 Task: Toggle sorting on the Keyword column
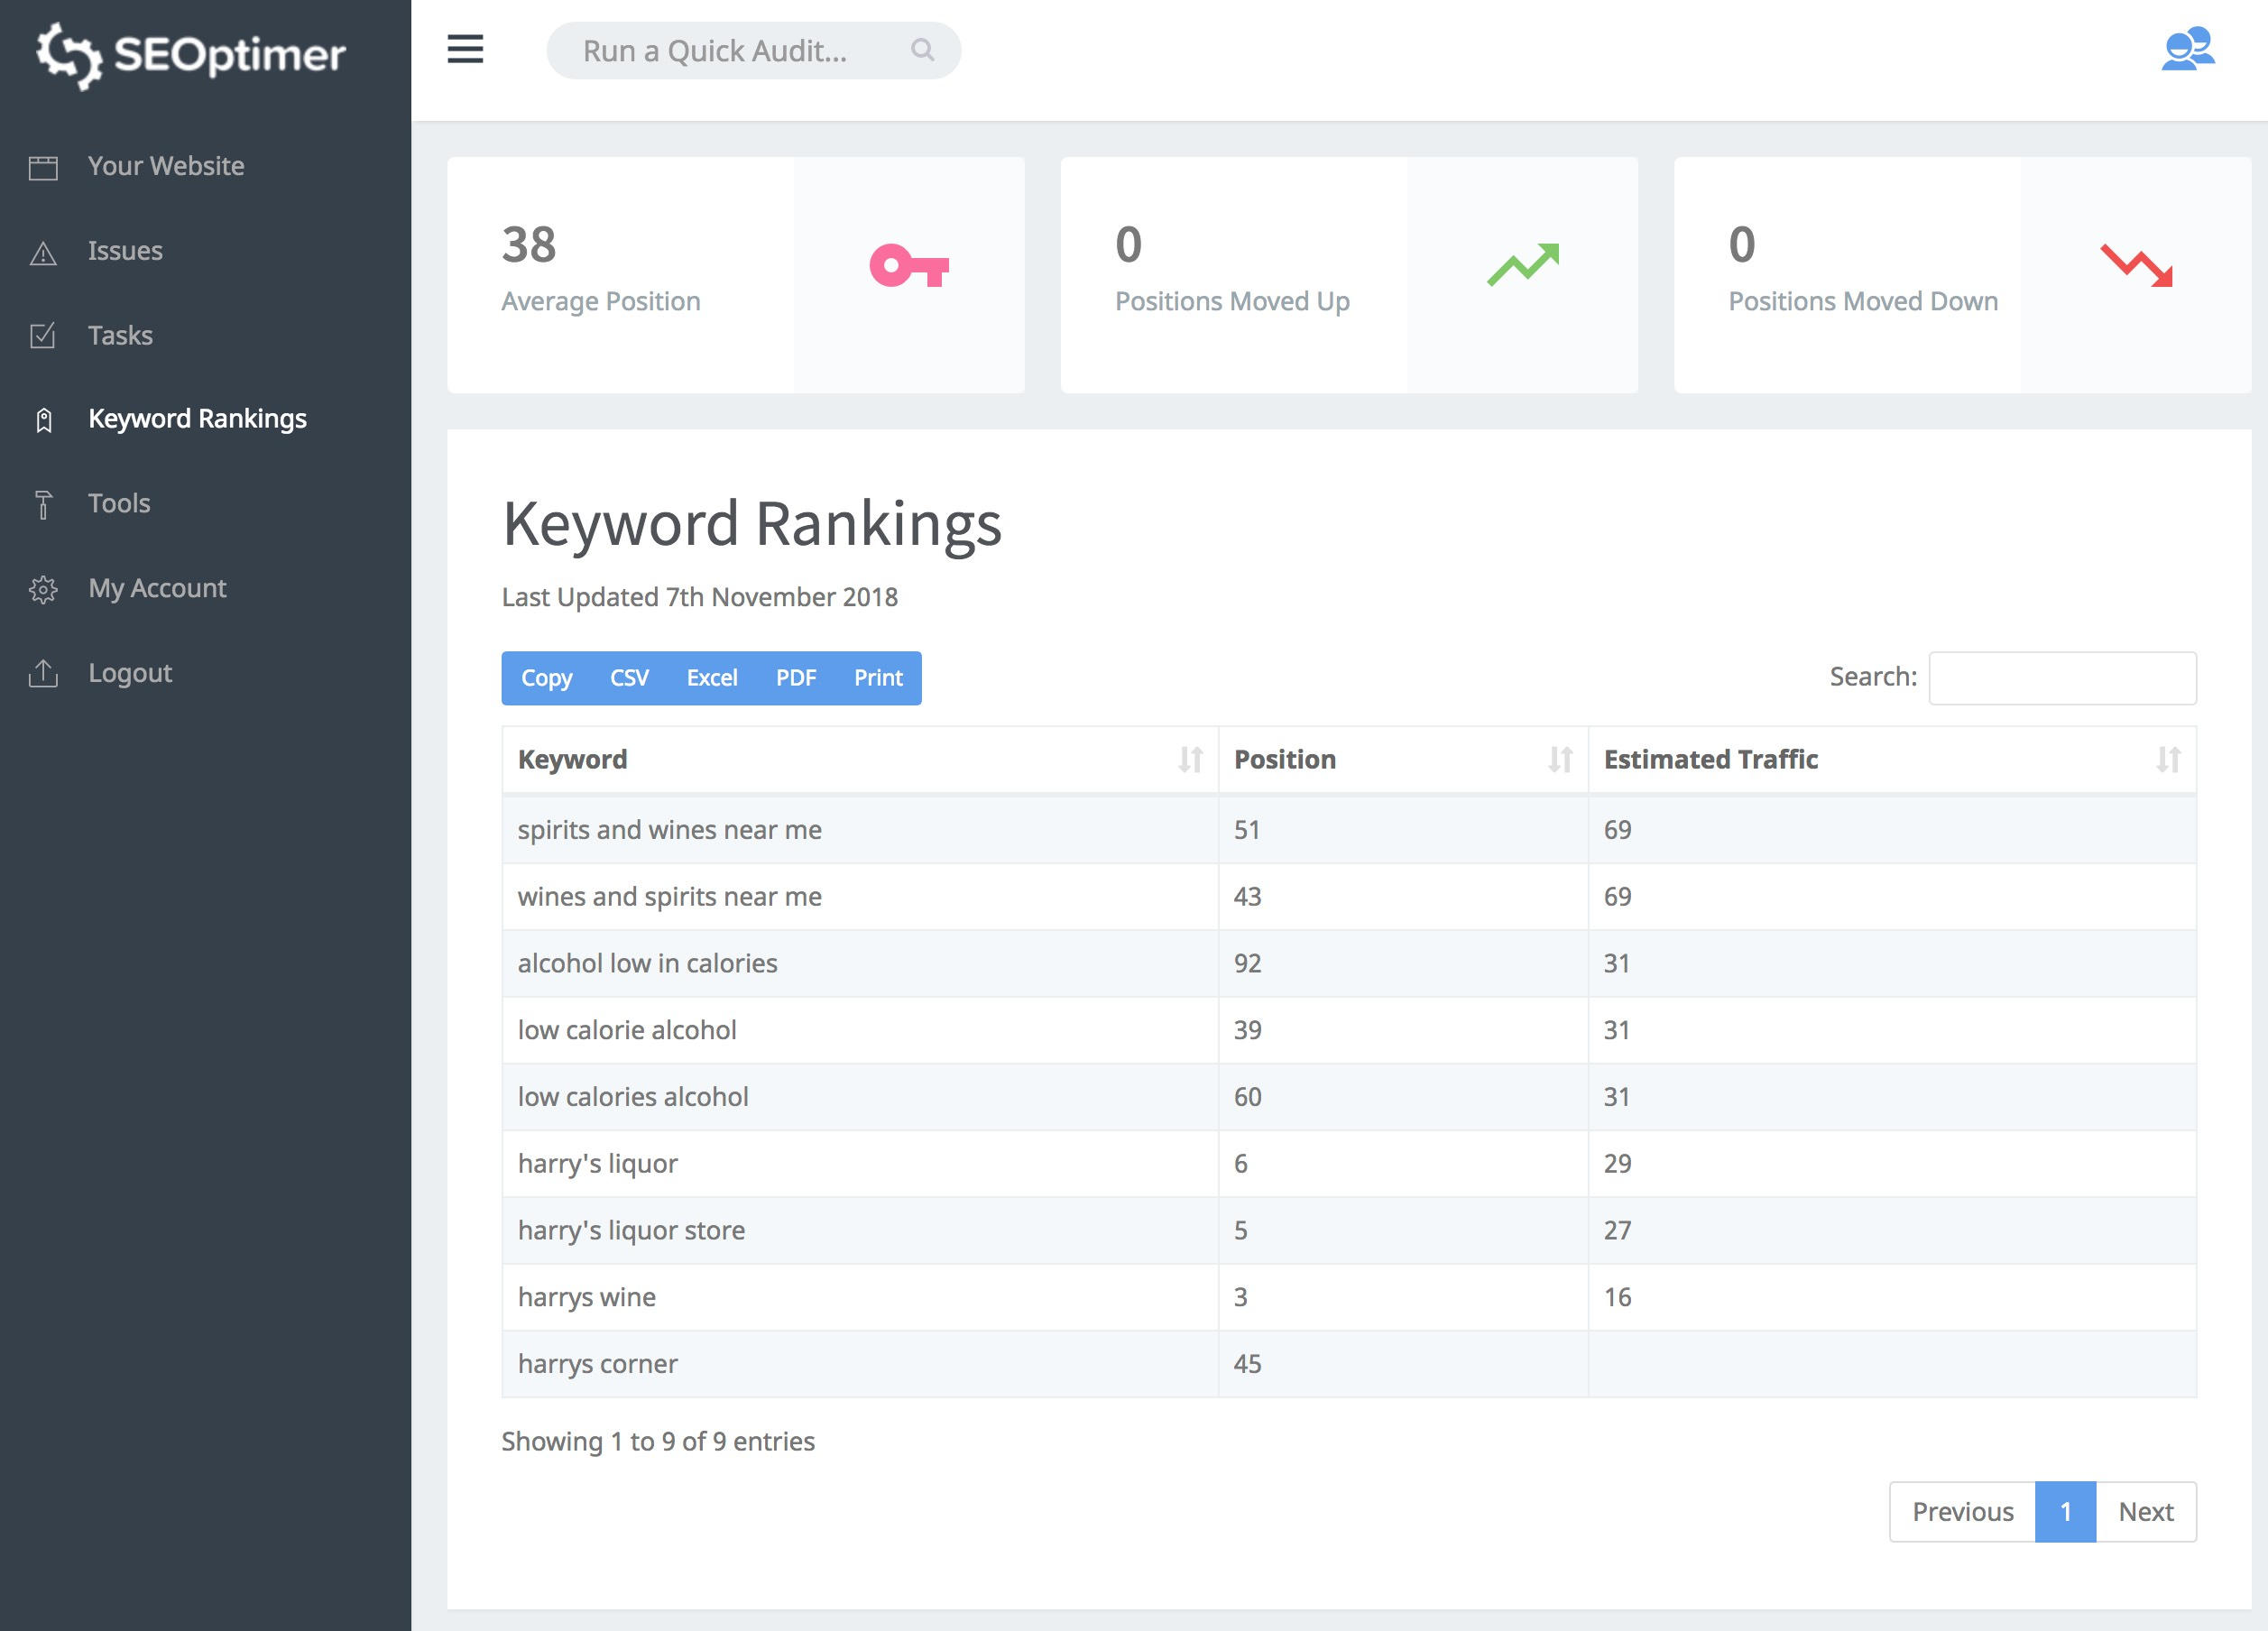1190,760
